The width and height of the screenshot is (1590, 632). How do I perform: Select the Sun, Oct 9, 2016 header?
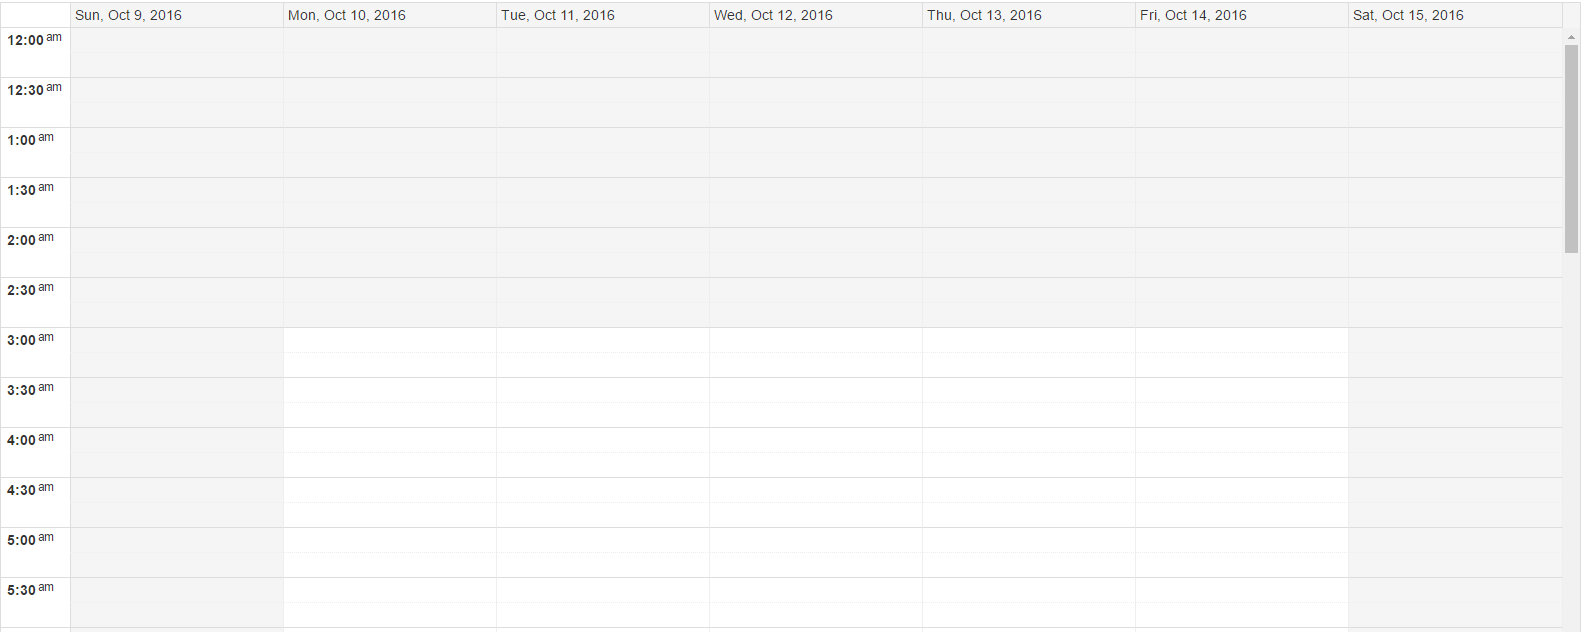coord(129,15)
